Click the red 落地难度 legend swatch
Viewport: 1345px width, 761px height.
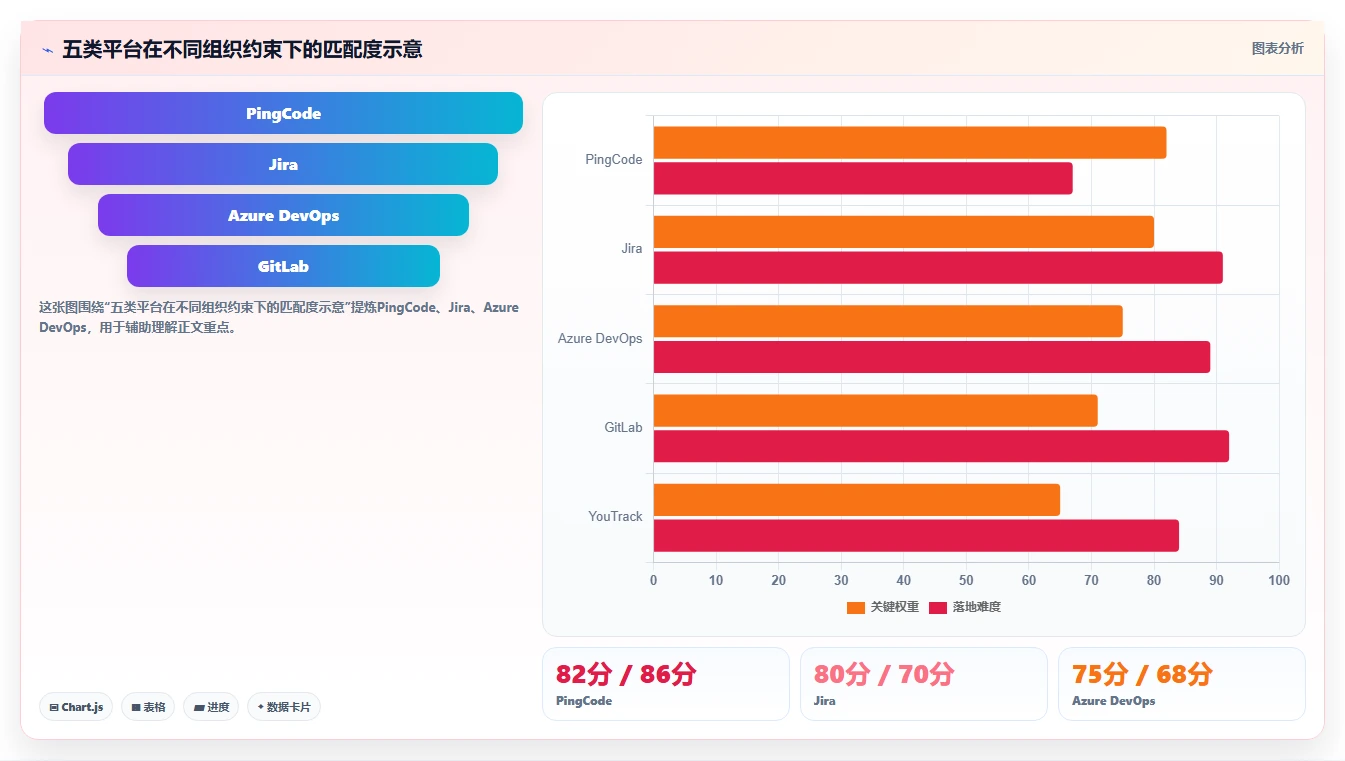point(938,607)
